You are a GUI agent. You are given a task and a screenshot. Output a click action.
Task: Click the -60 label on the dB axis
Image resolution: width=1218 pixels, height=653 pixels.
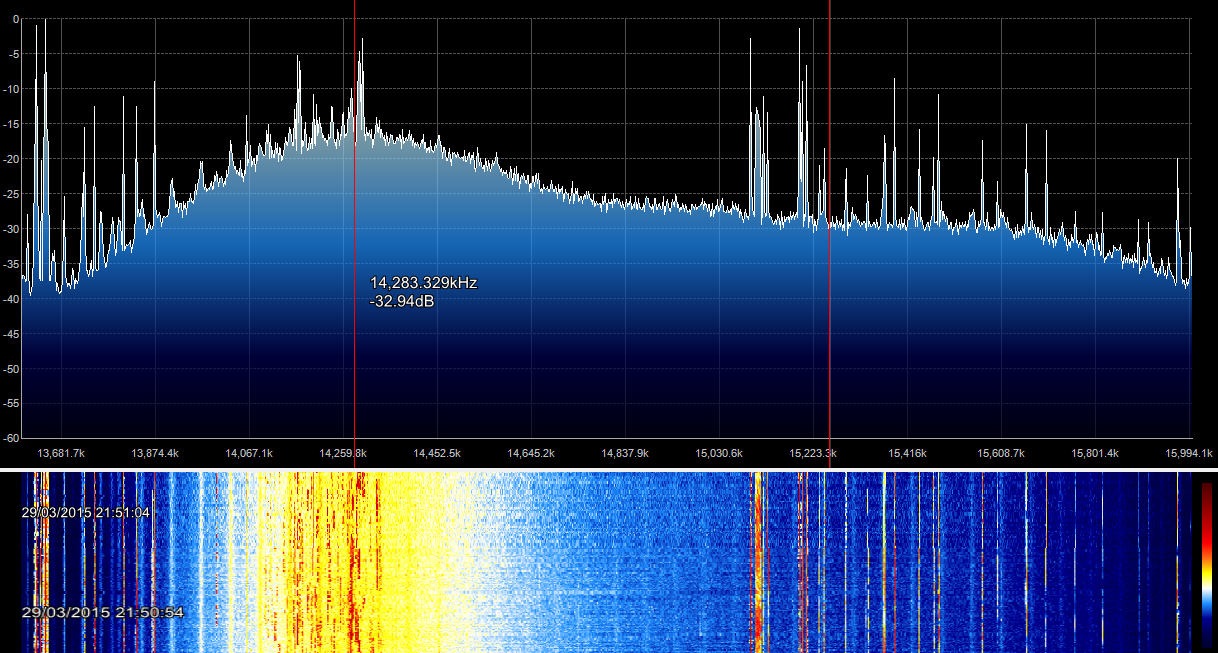point(11,438)
